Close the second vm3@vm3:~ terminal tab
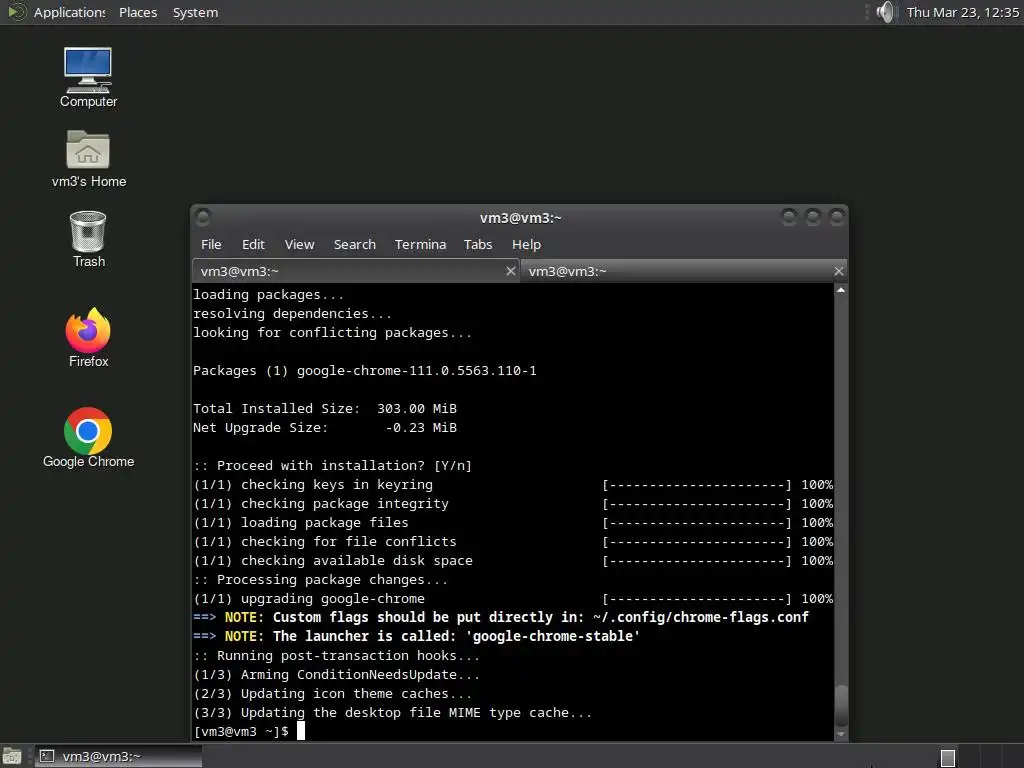 [x=839, y=270]
